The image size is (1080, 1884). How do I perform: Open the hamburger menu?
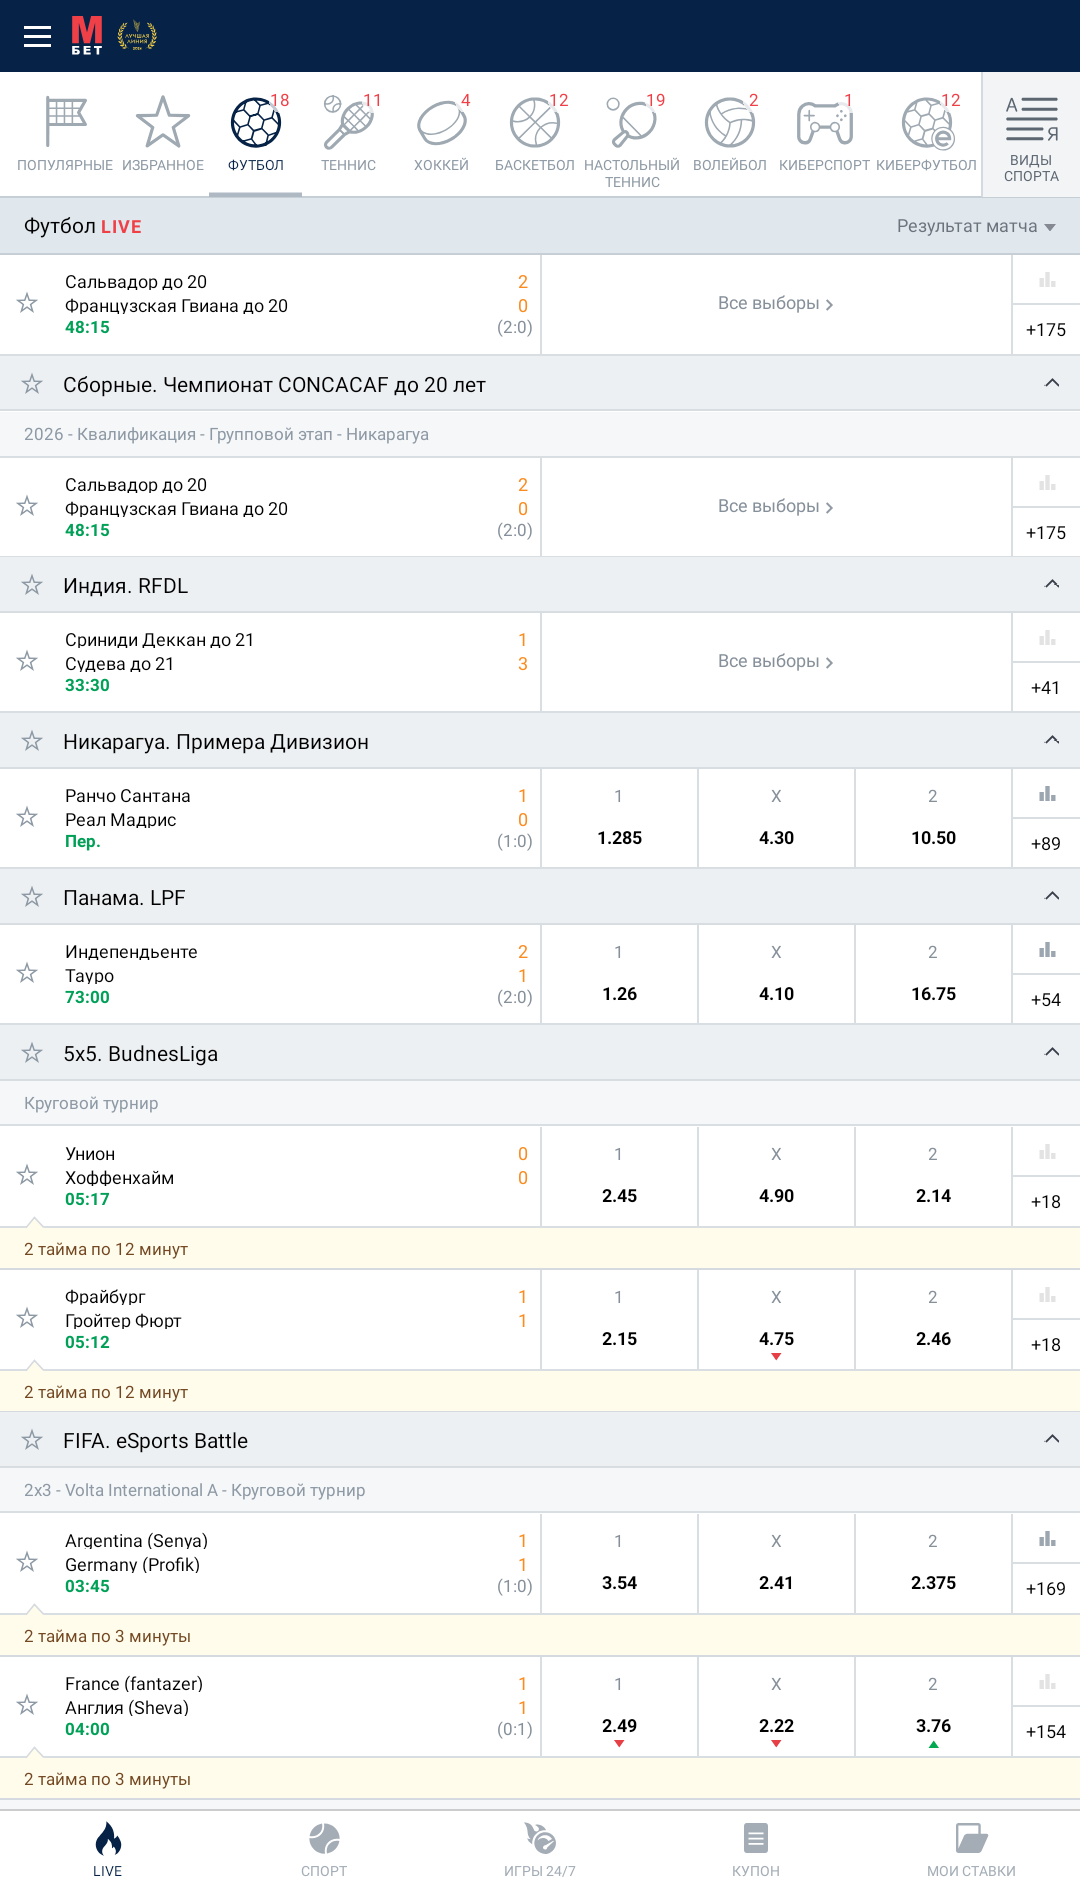(37, 37)
